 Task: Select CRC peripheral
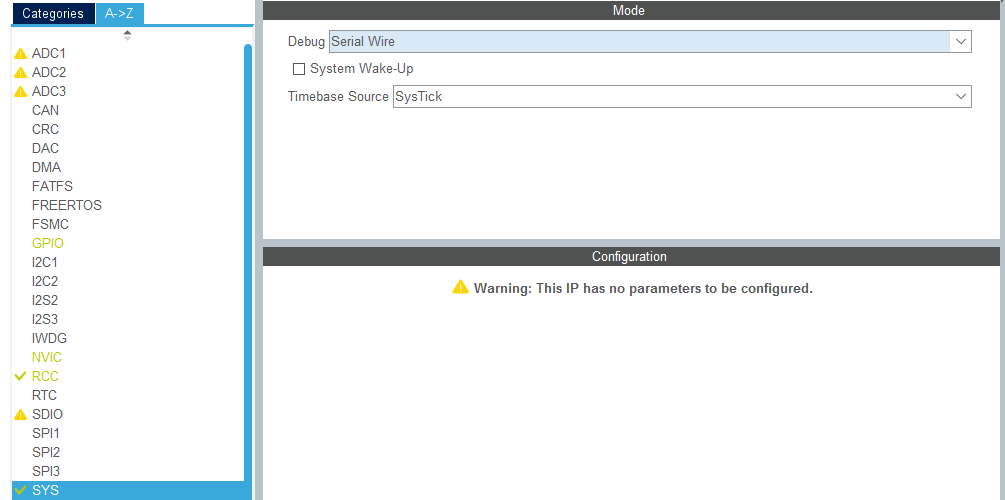[x=46, y=129]
